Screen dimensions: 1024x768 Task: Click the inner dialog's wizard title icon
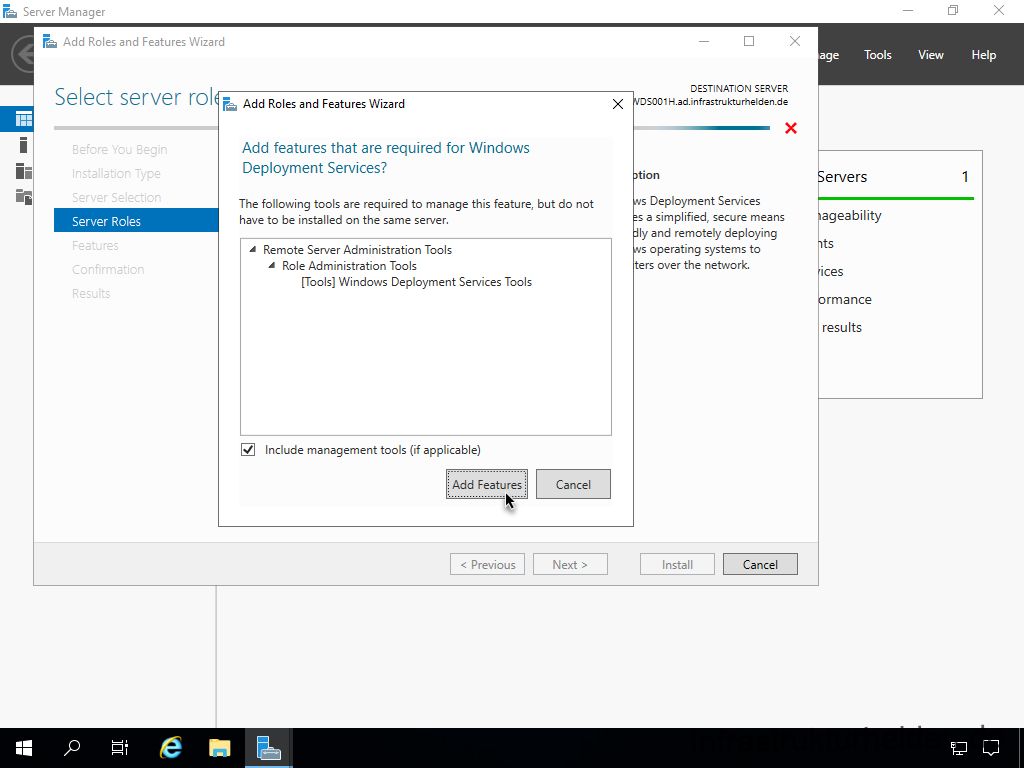(x=230, y=104)
